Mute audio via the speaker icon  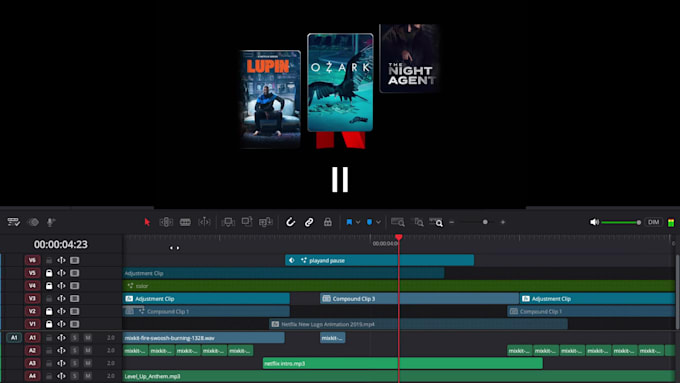[x=594, y=222]
